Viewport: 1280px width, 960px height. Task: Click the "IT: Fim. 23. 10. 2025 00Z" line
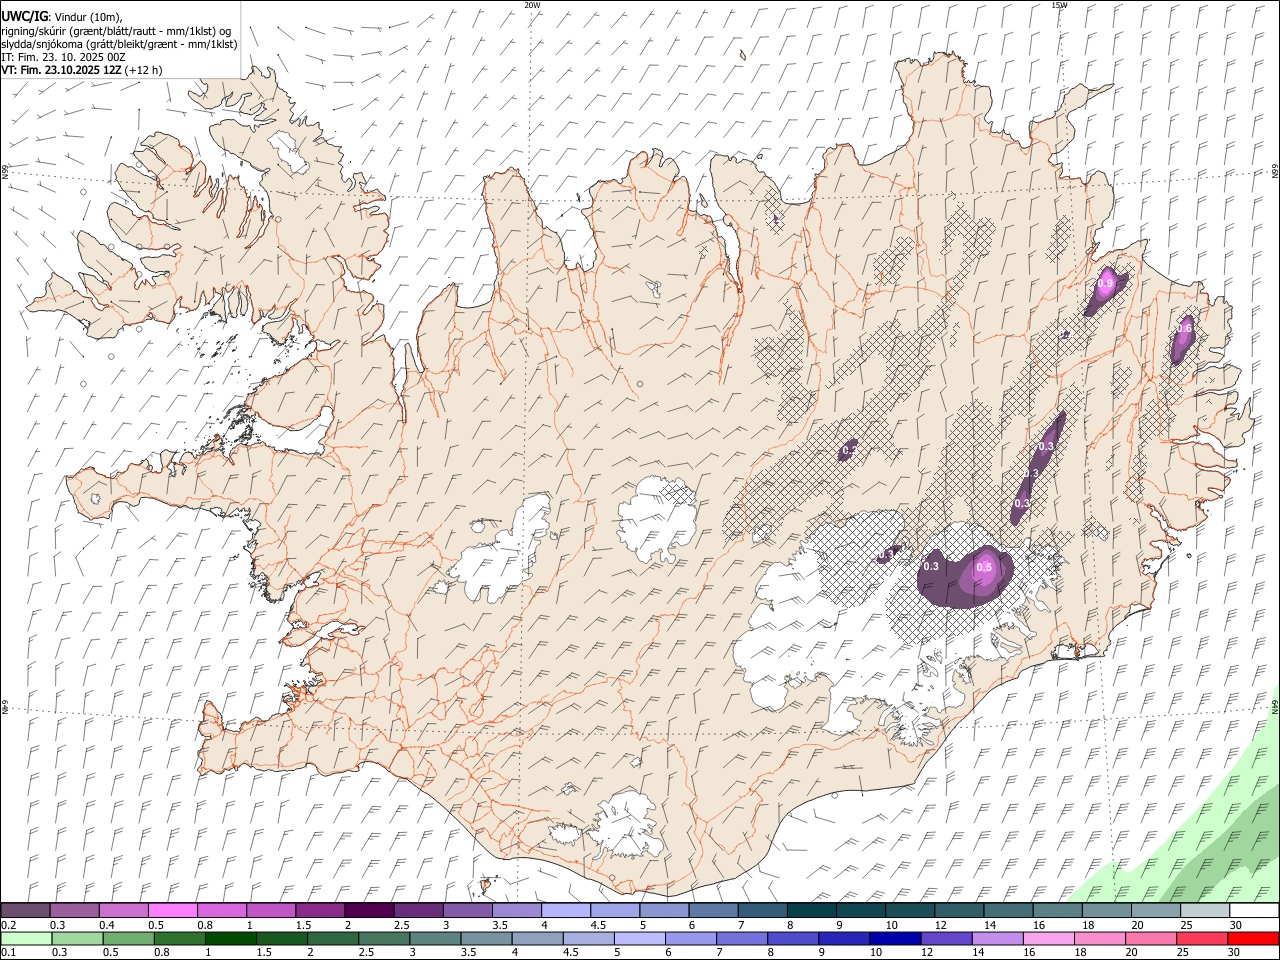tap(62, 57)
